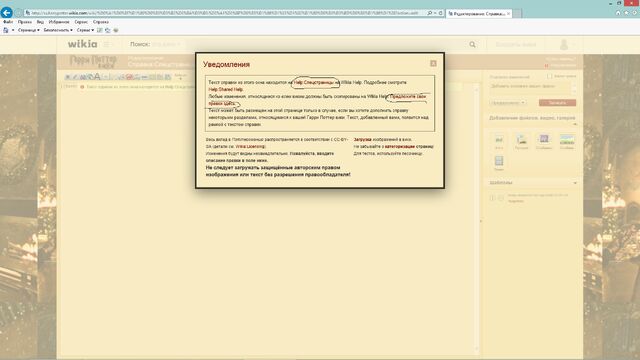Open the Wikia Licensing link
The height and width of the screenshot is (360, 640).
coord(250,147)
